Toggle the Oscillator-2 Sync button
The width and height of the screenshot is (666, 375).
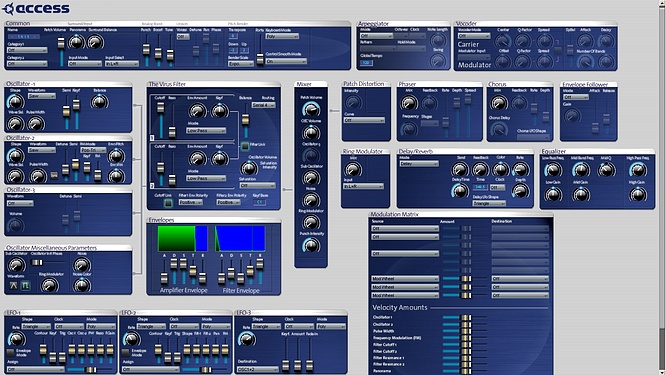[54, 175]
